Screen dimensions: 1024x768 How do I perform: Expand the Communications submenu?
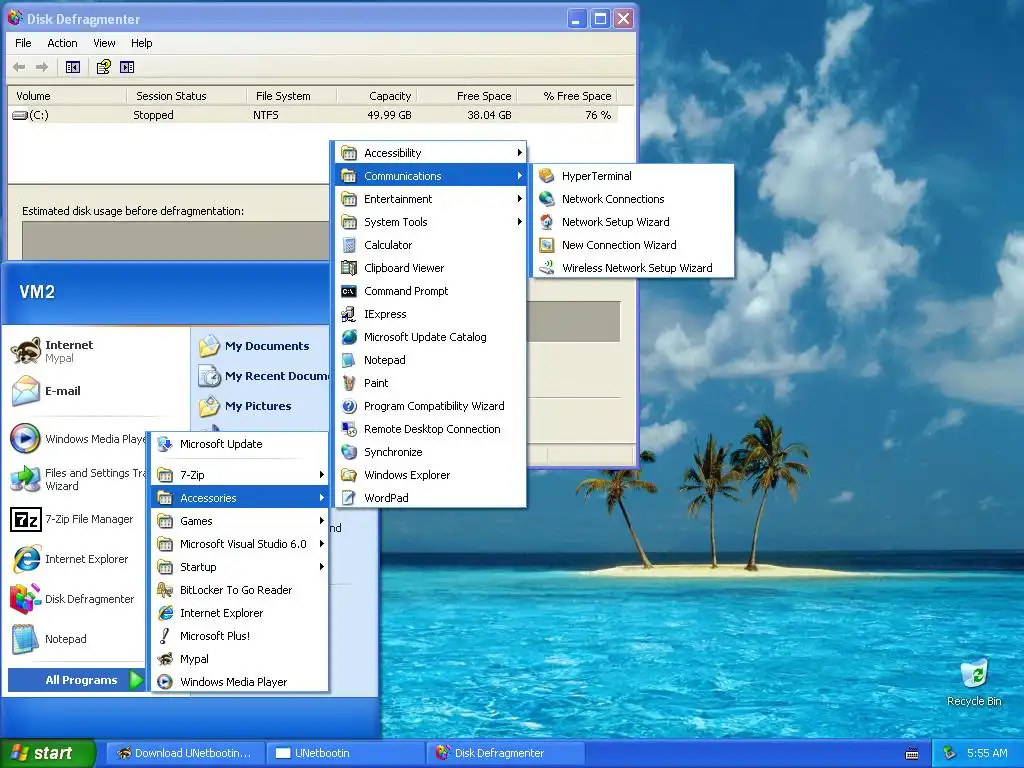tap(431, 176)
